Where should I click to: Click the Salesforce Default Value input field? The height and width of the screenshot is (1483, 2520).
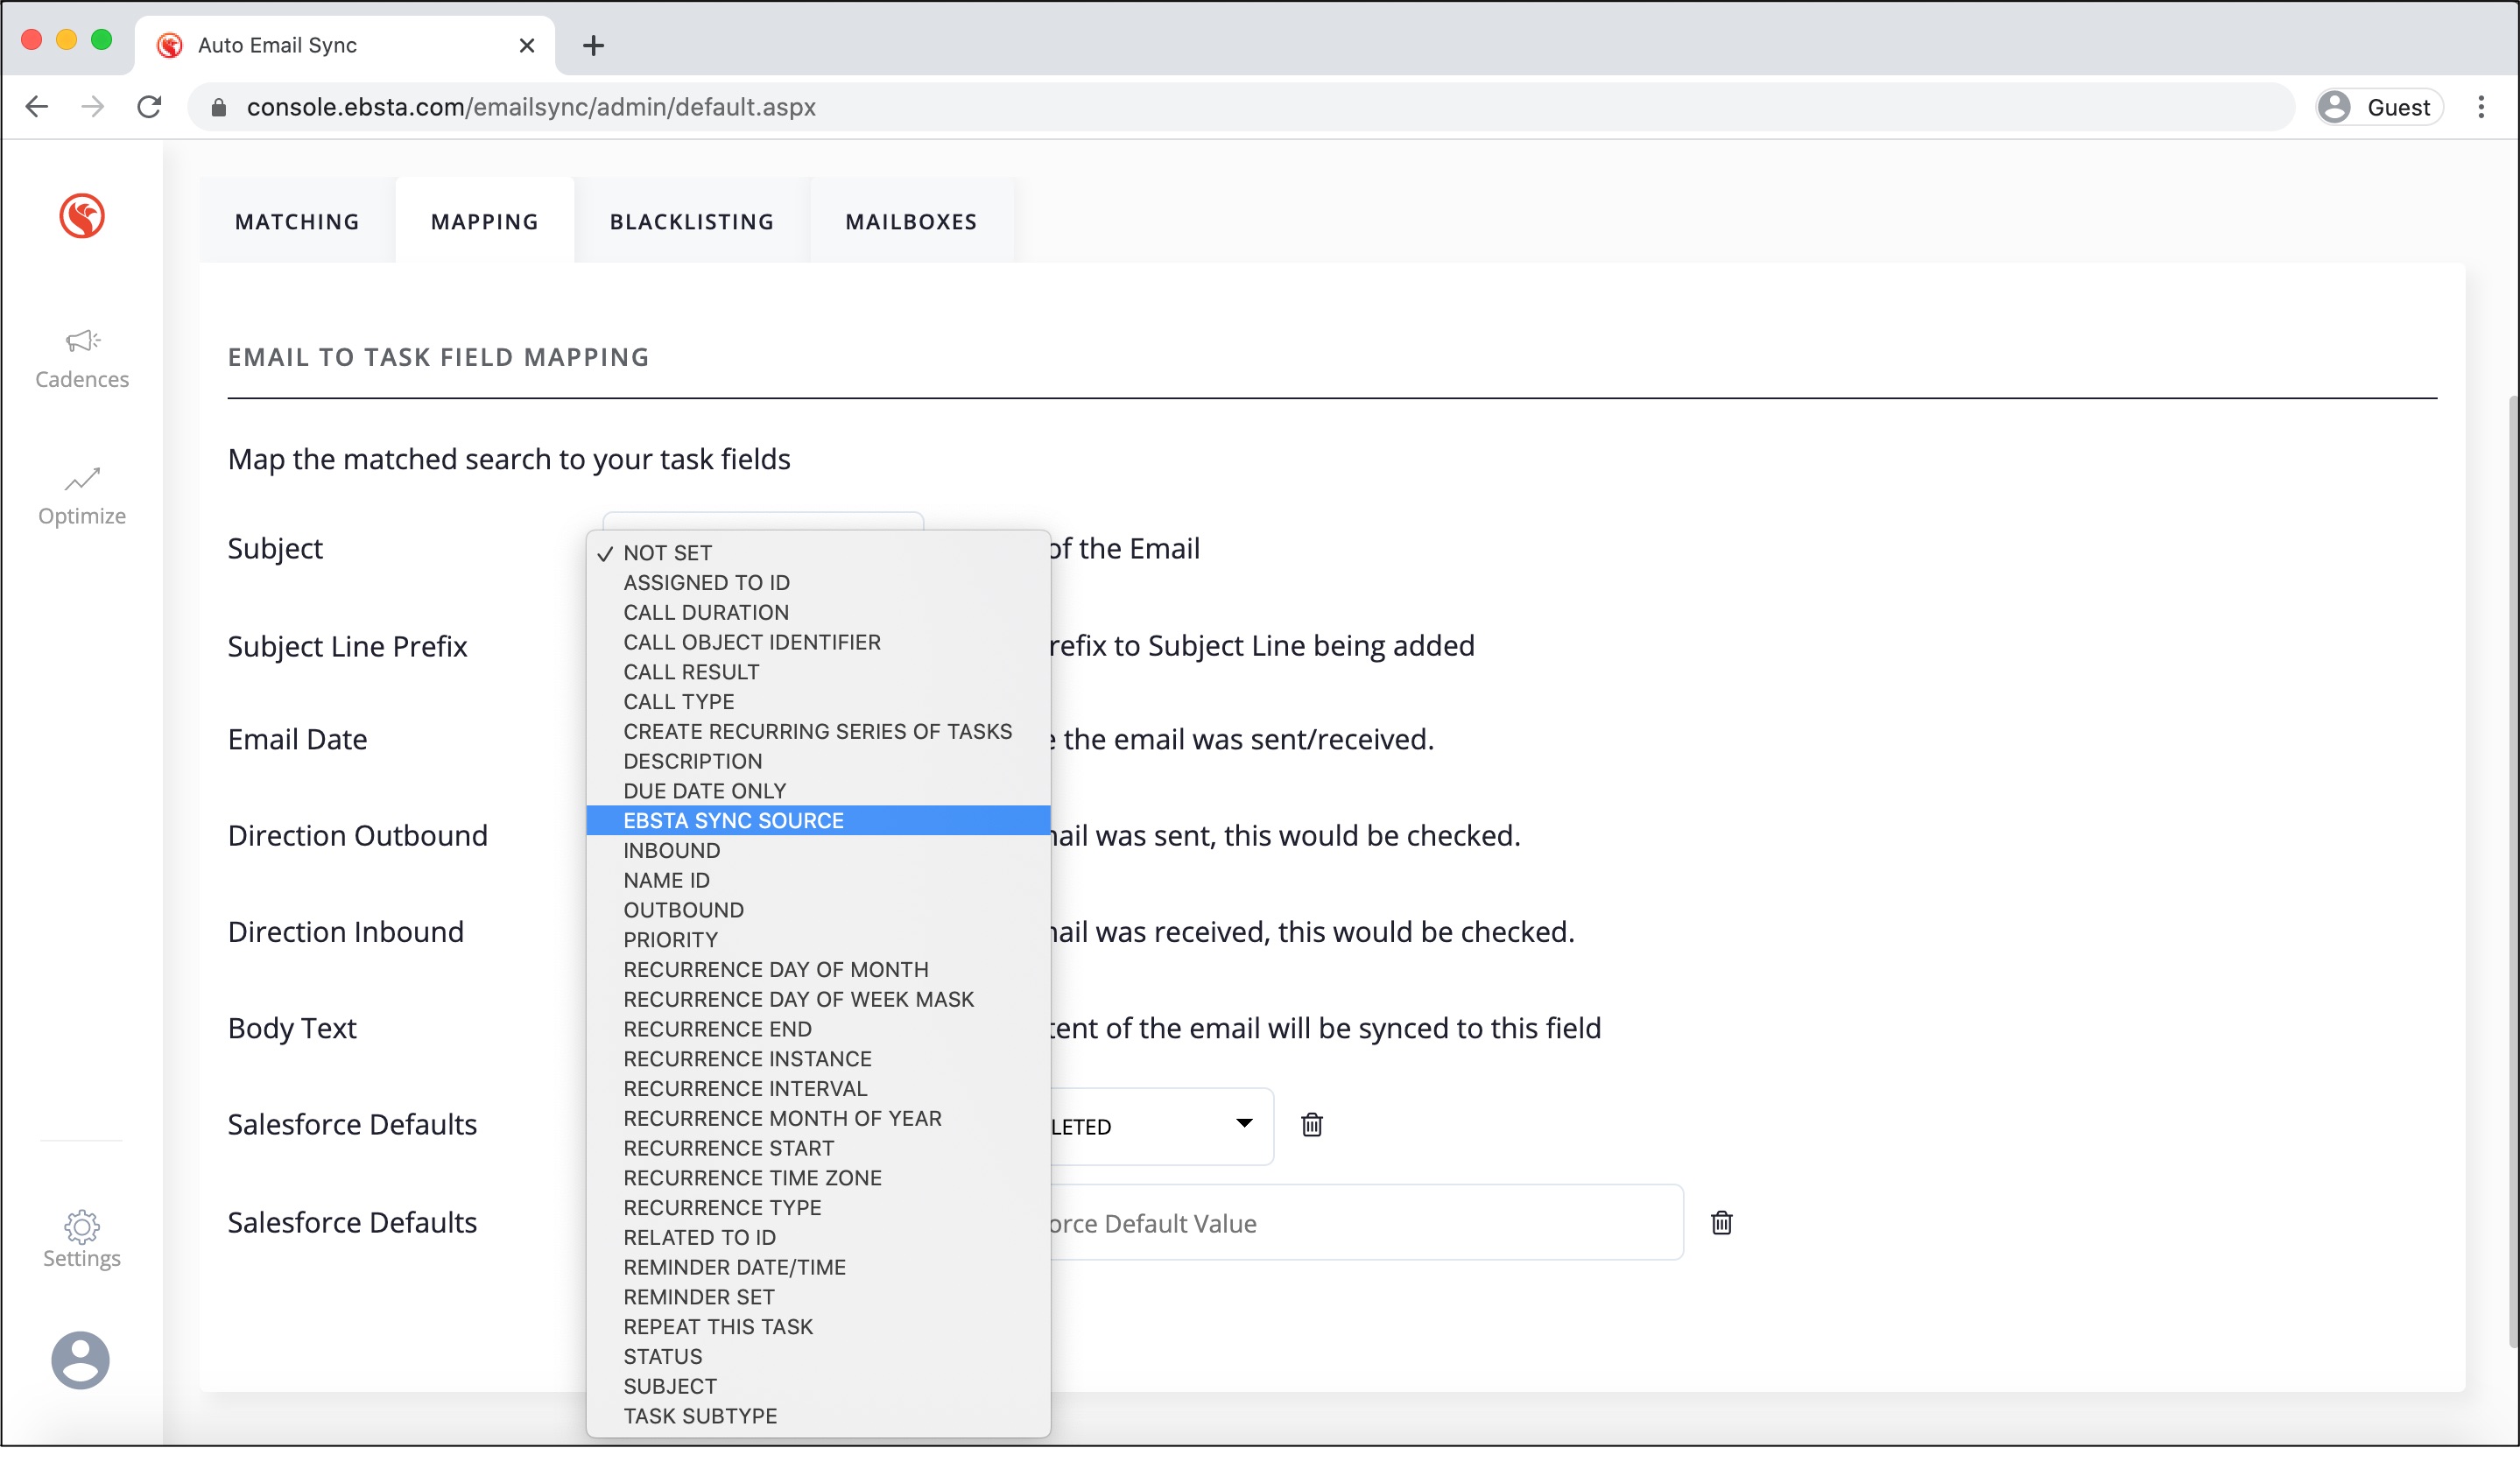point(1360,1223)
